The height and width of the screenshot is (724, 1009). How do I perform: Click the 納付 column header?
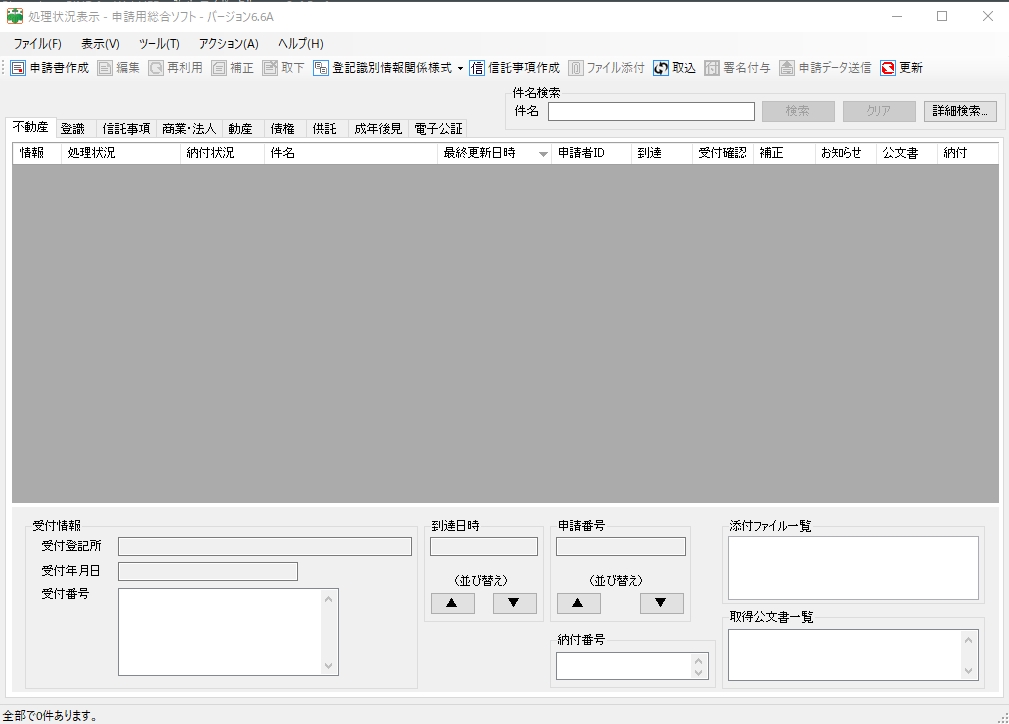[967, 153]
